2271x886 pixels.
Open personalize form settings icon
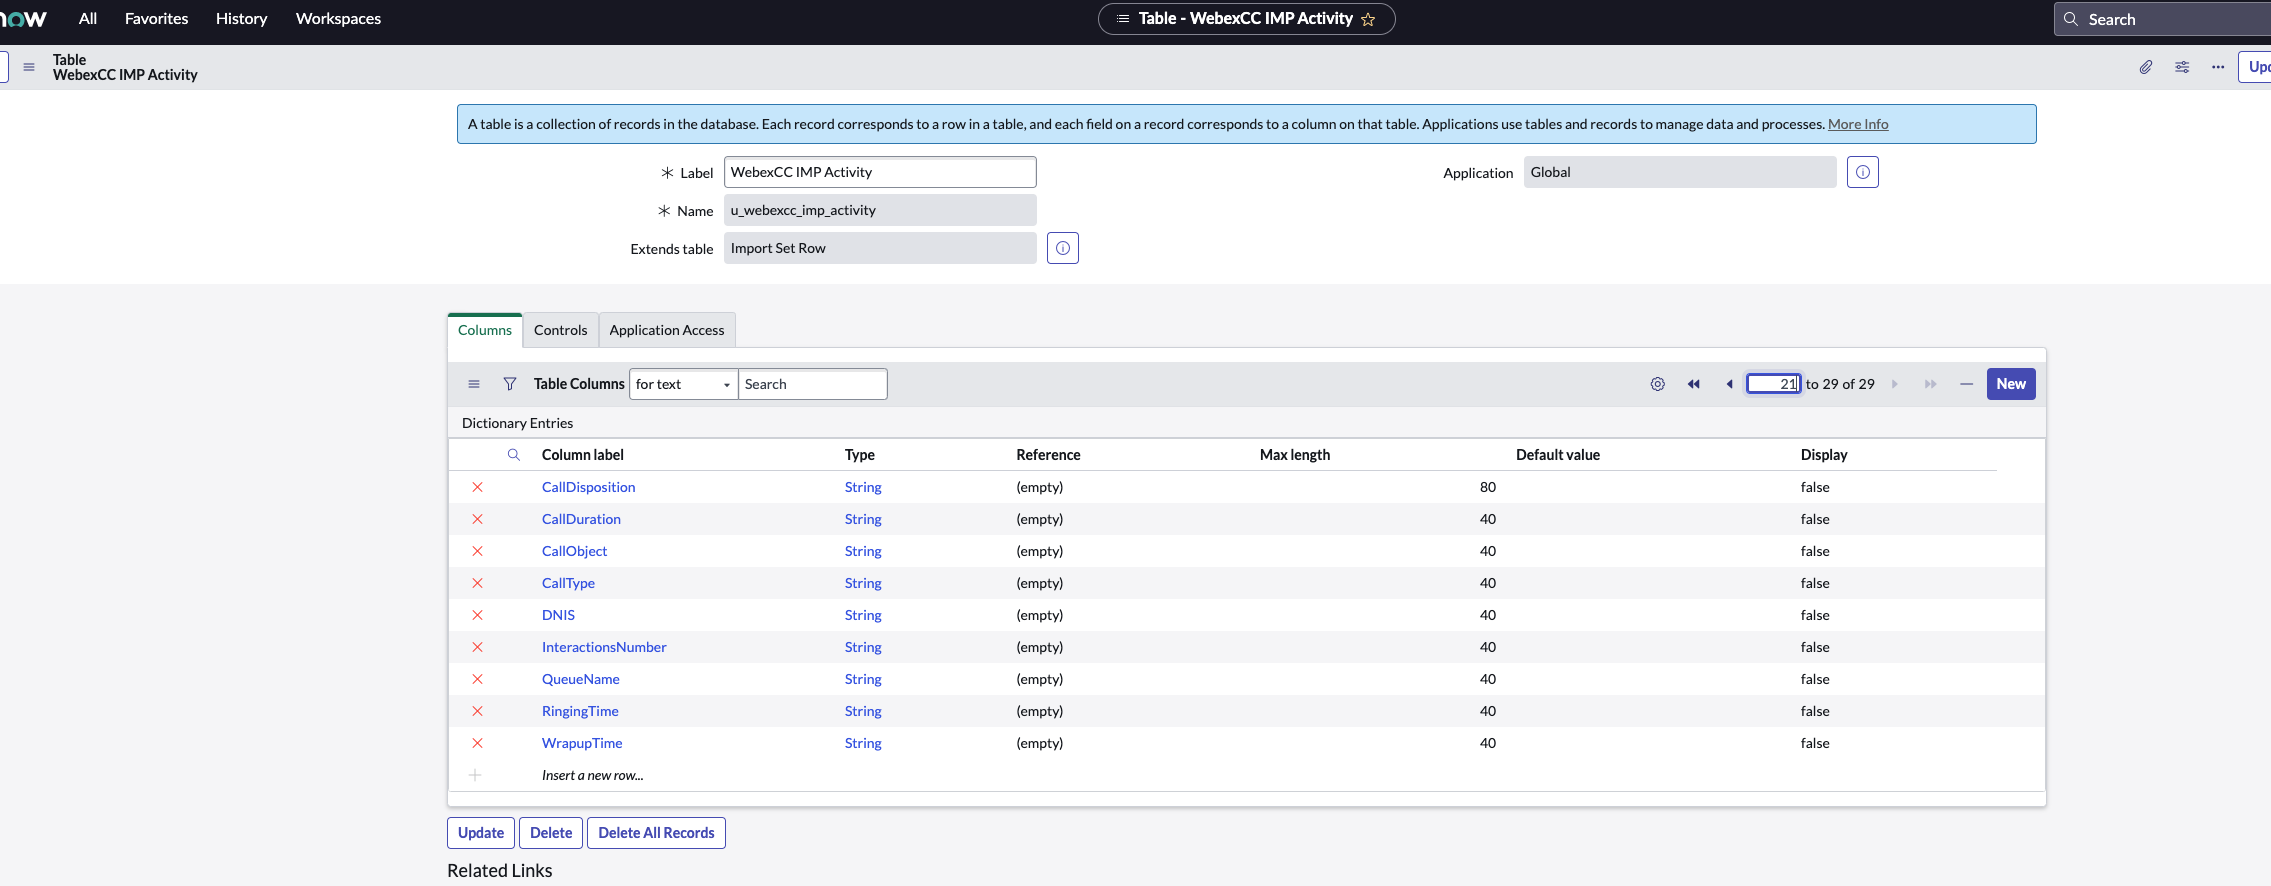[2182, 67]
